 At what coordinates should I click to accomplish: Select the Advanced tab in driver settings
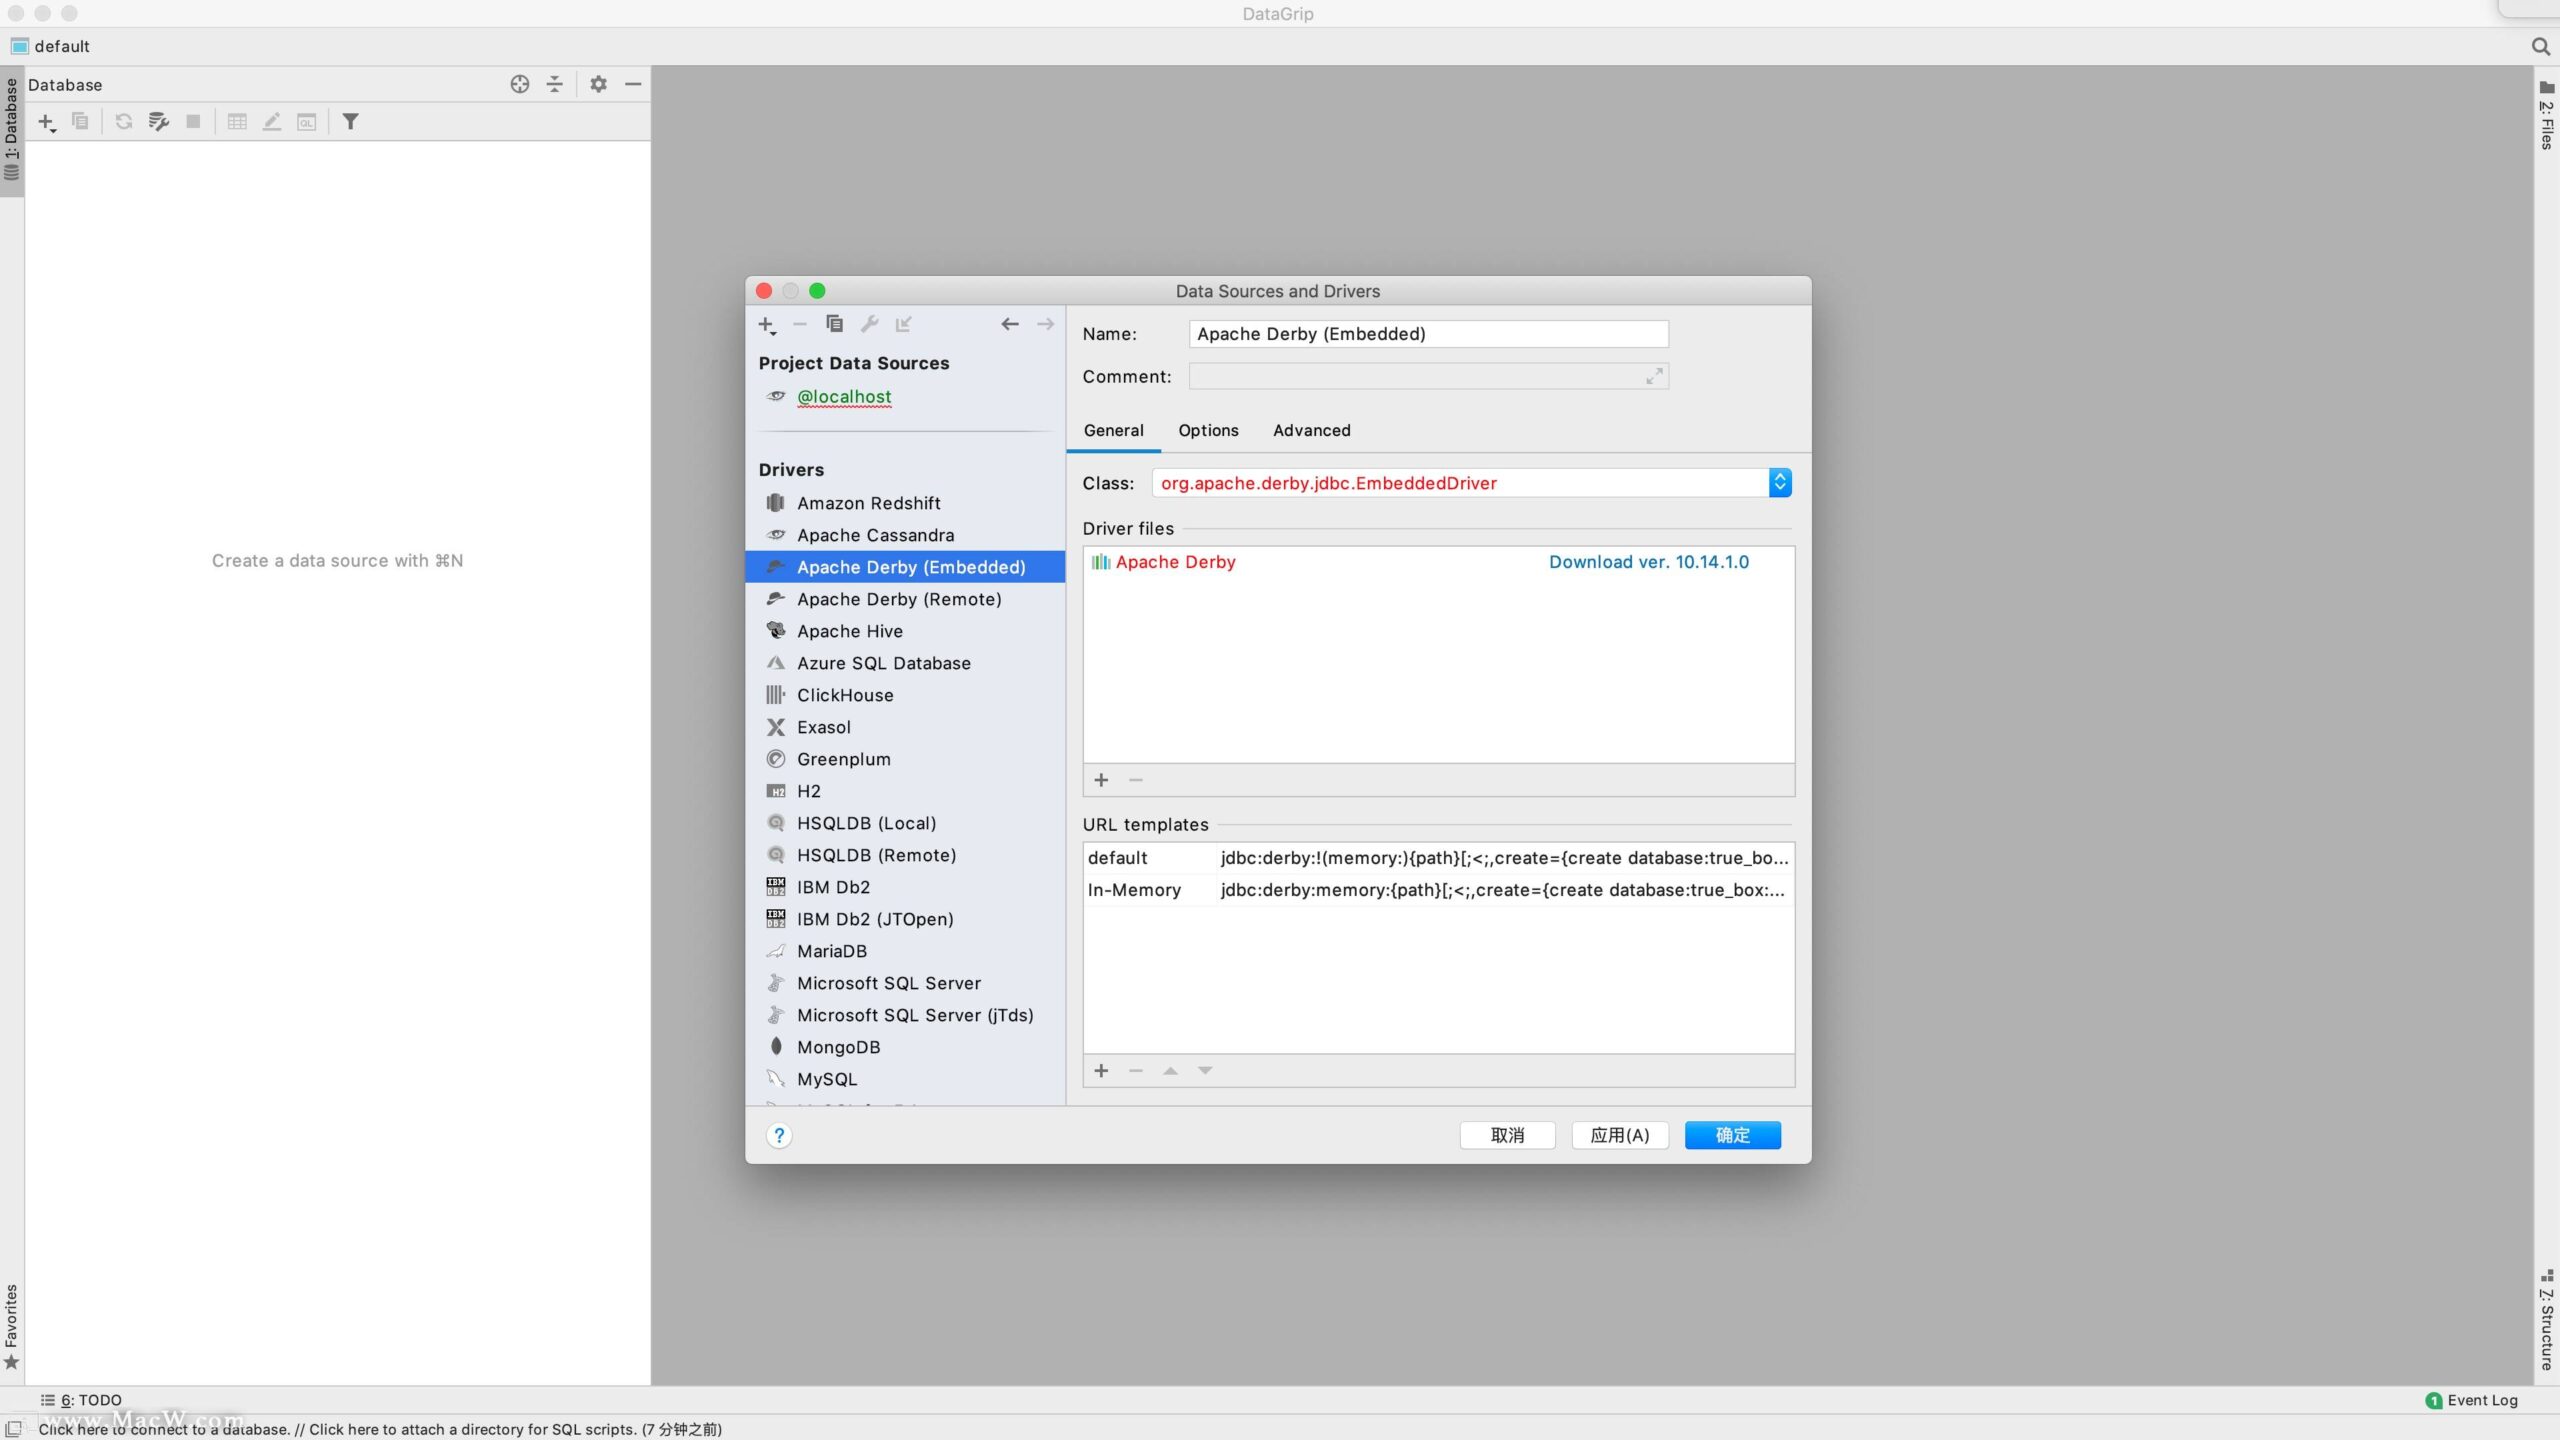click(1312, 429)
